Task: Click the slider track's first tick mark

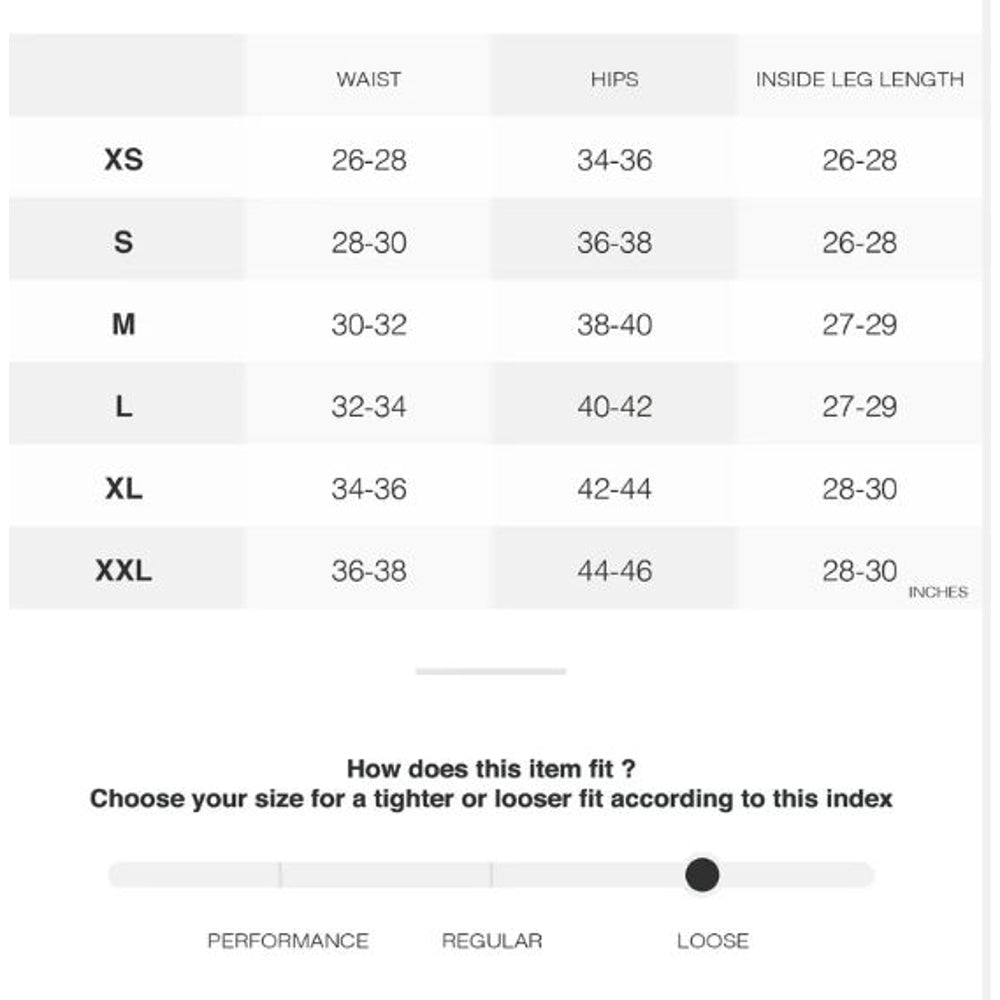Action: coord(280,875)
